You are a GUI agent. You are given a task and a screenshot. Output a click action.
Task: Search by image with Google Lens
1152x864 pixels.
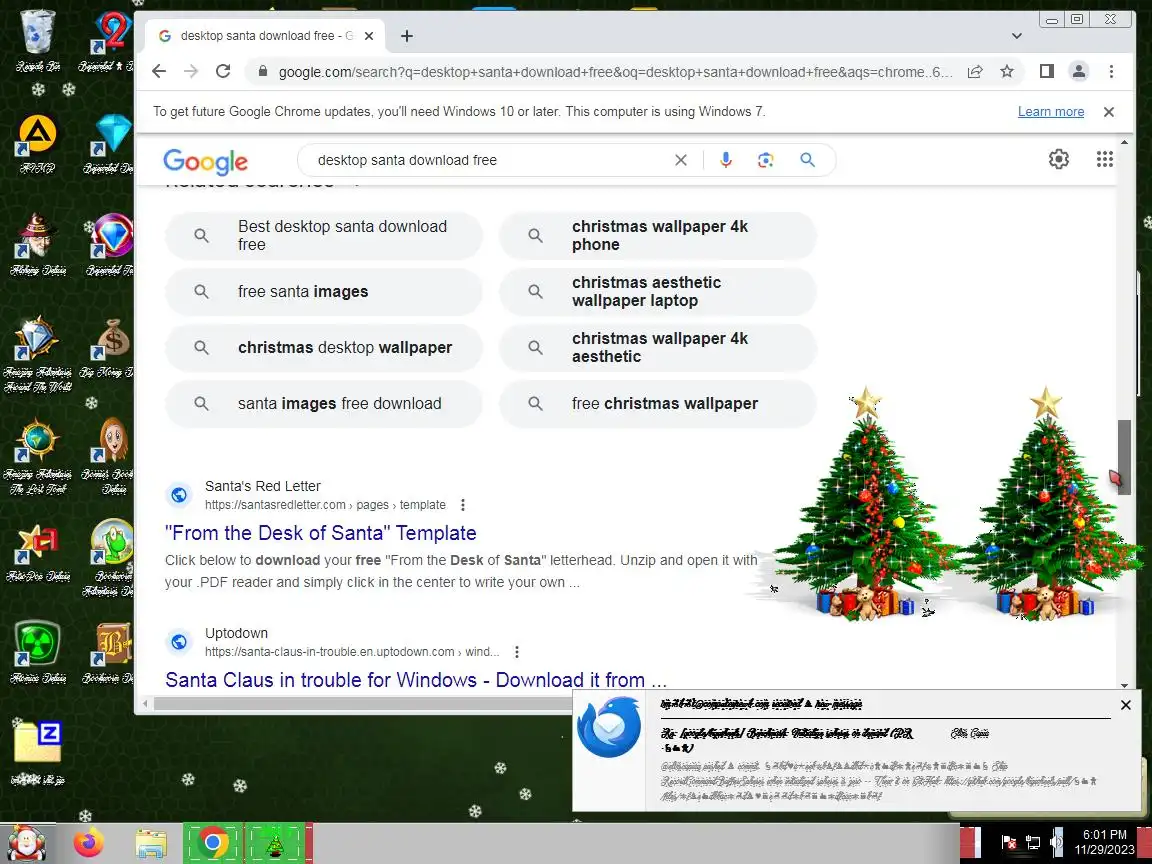click(766, 160)
